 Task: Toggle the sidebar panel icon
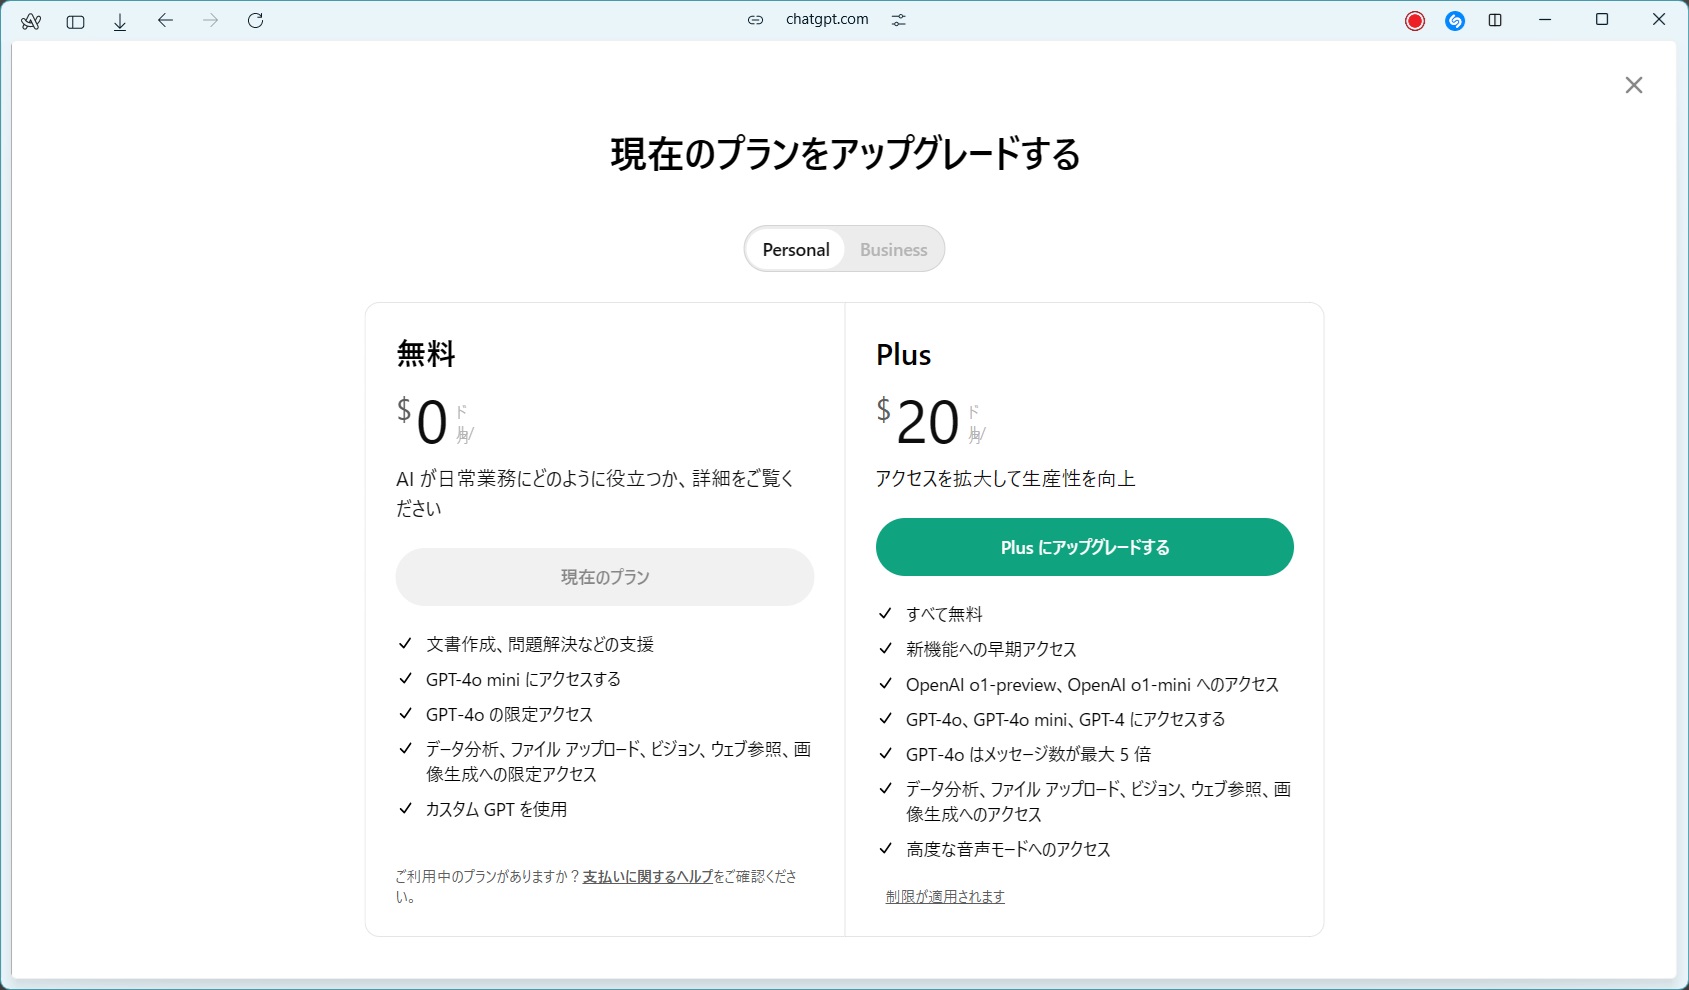[75, 21]
